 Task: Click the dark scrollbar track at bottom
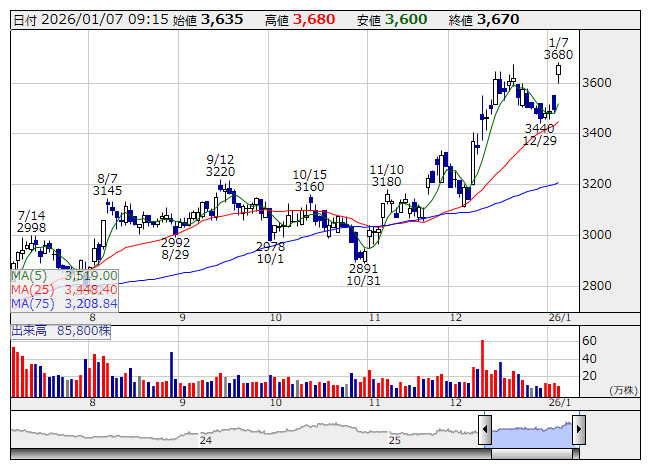point(251,454)
